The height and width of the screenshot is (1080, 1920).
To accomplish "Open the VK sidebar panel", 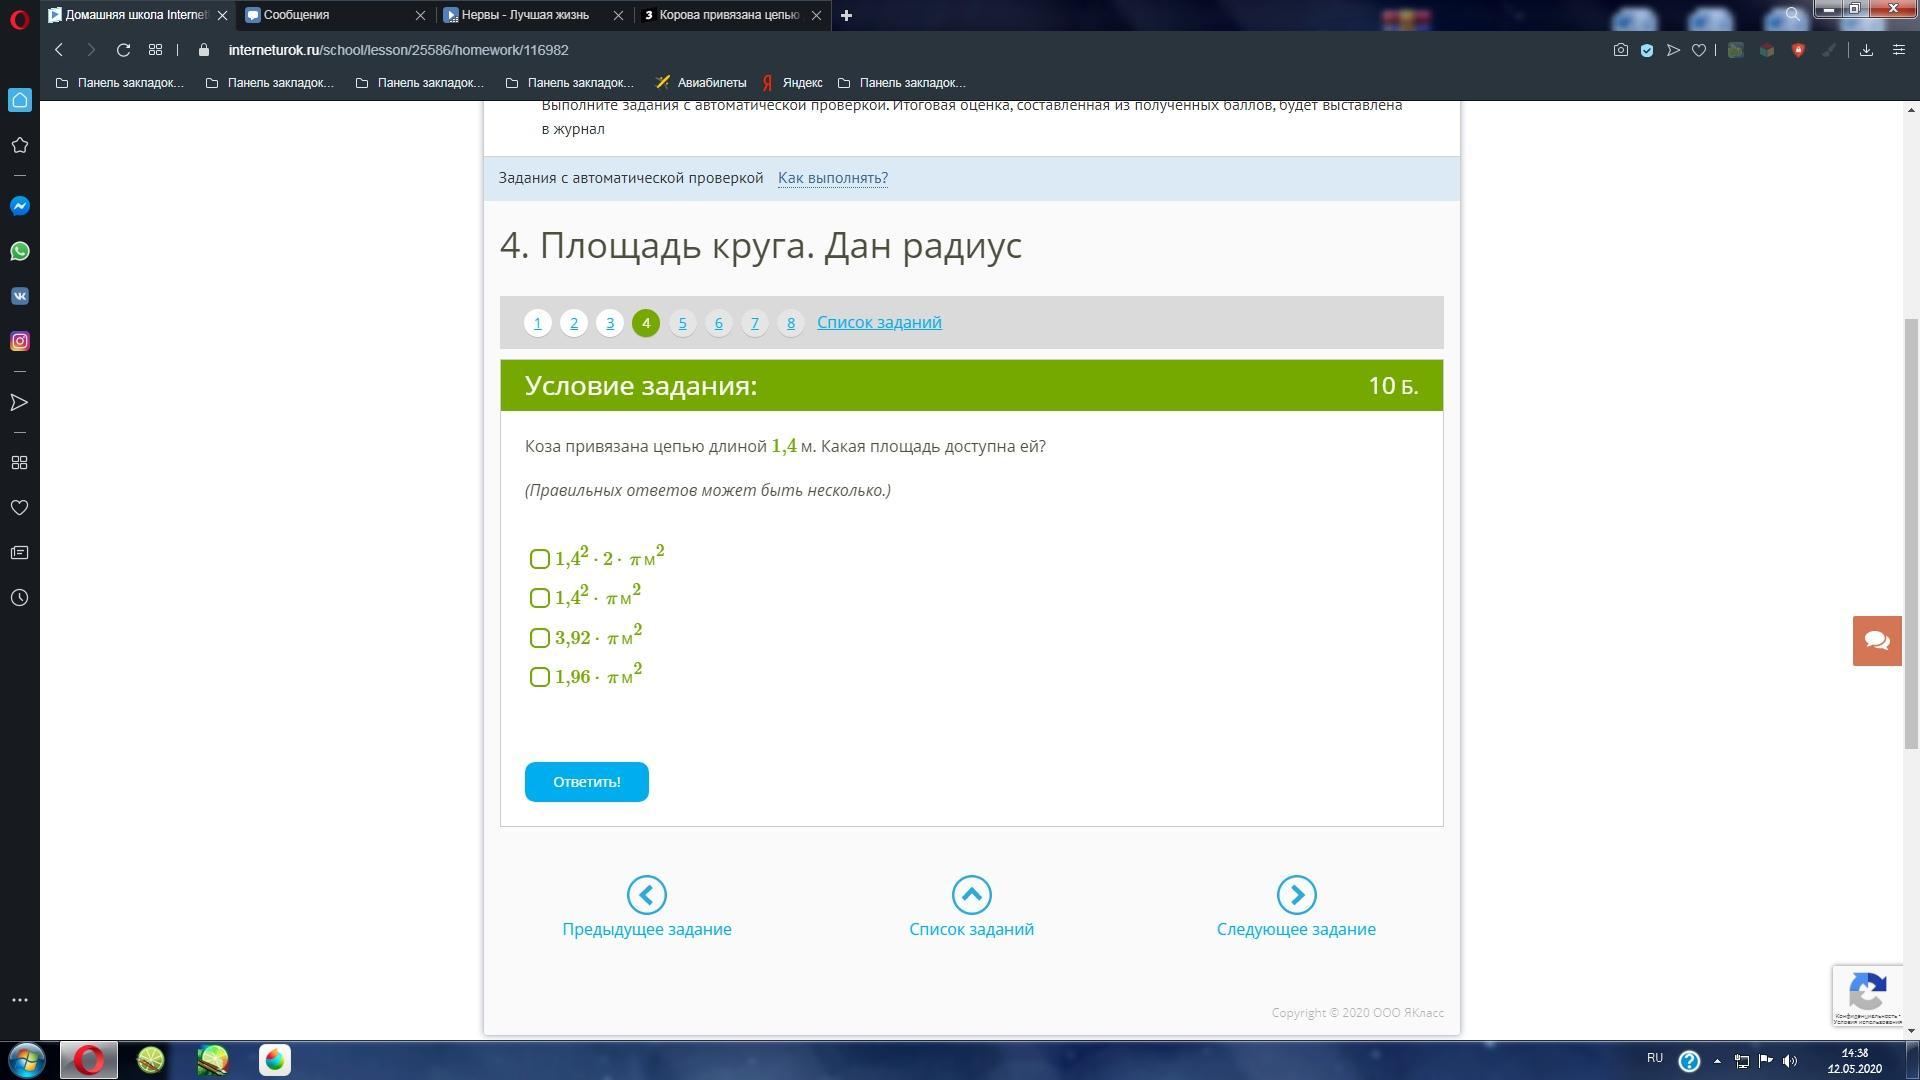I will pos(19,296).
